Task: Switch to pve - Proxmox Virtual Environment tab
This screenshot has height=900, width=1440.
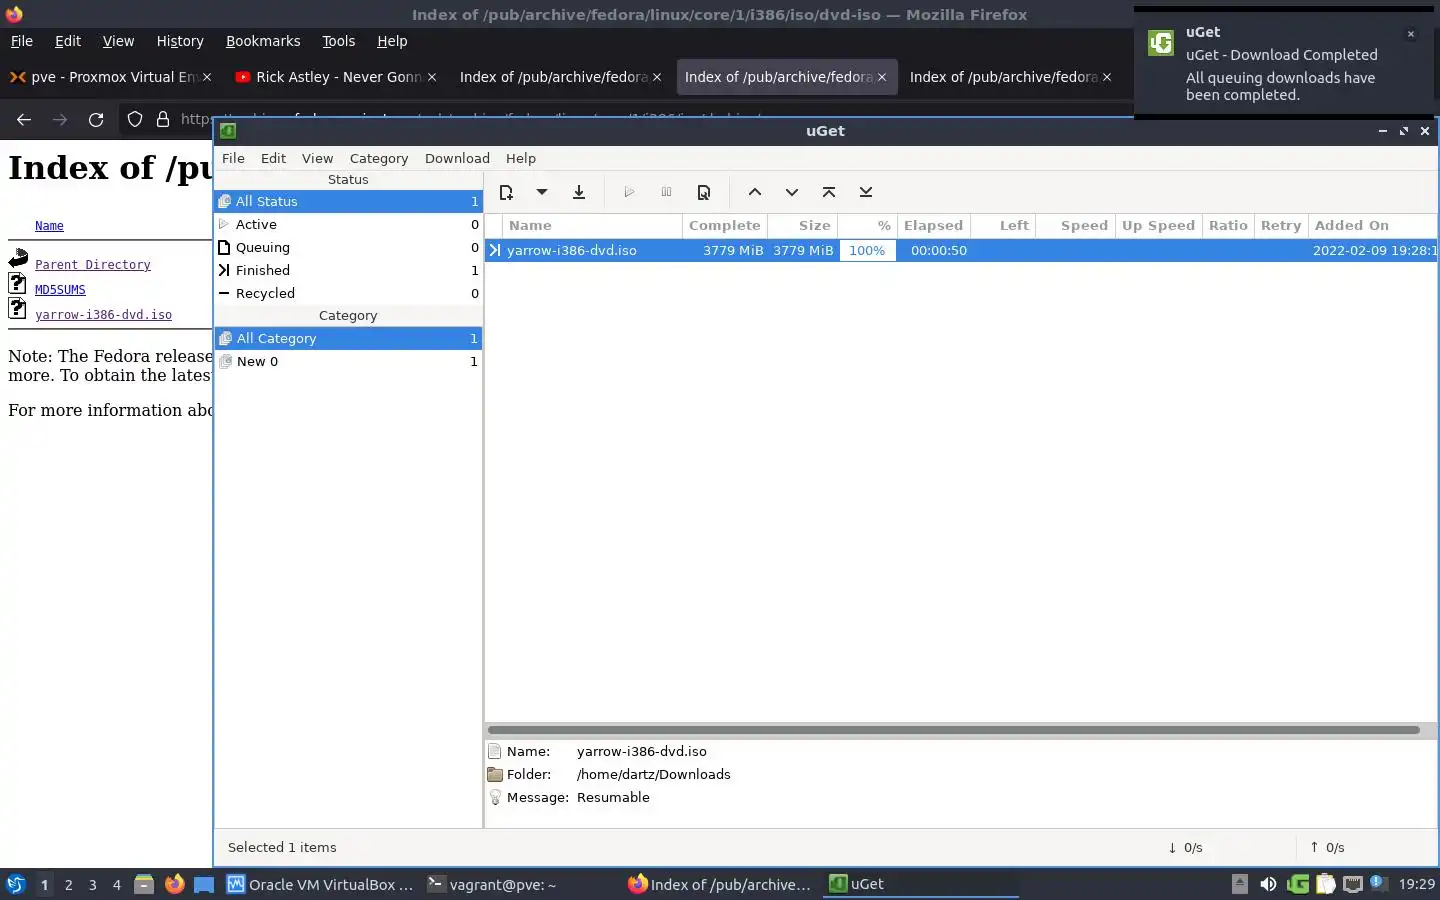Action: [110, 77]
